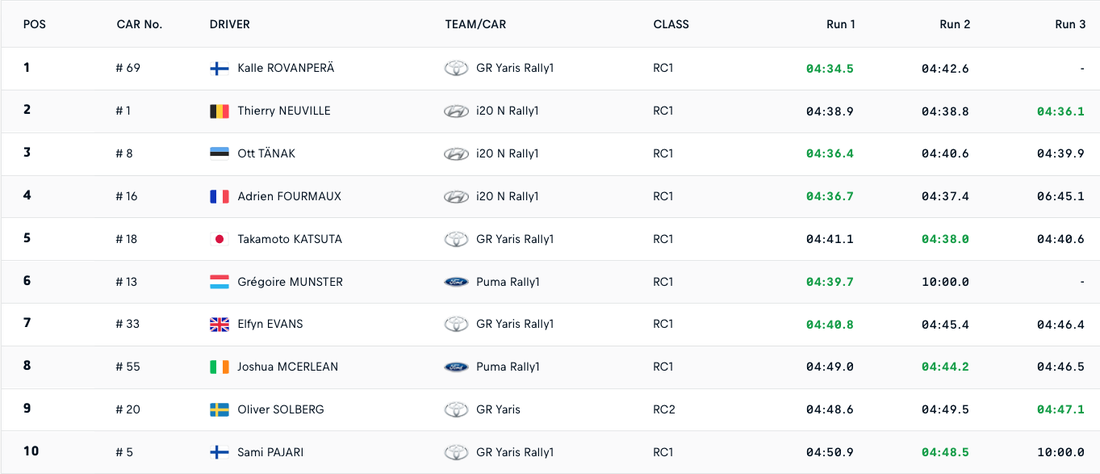This screenshot has height=474, width=1100.
Task: Click the Swedish flag next to Oliver Solberg
Action: tap(219, 410)
